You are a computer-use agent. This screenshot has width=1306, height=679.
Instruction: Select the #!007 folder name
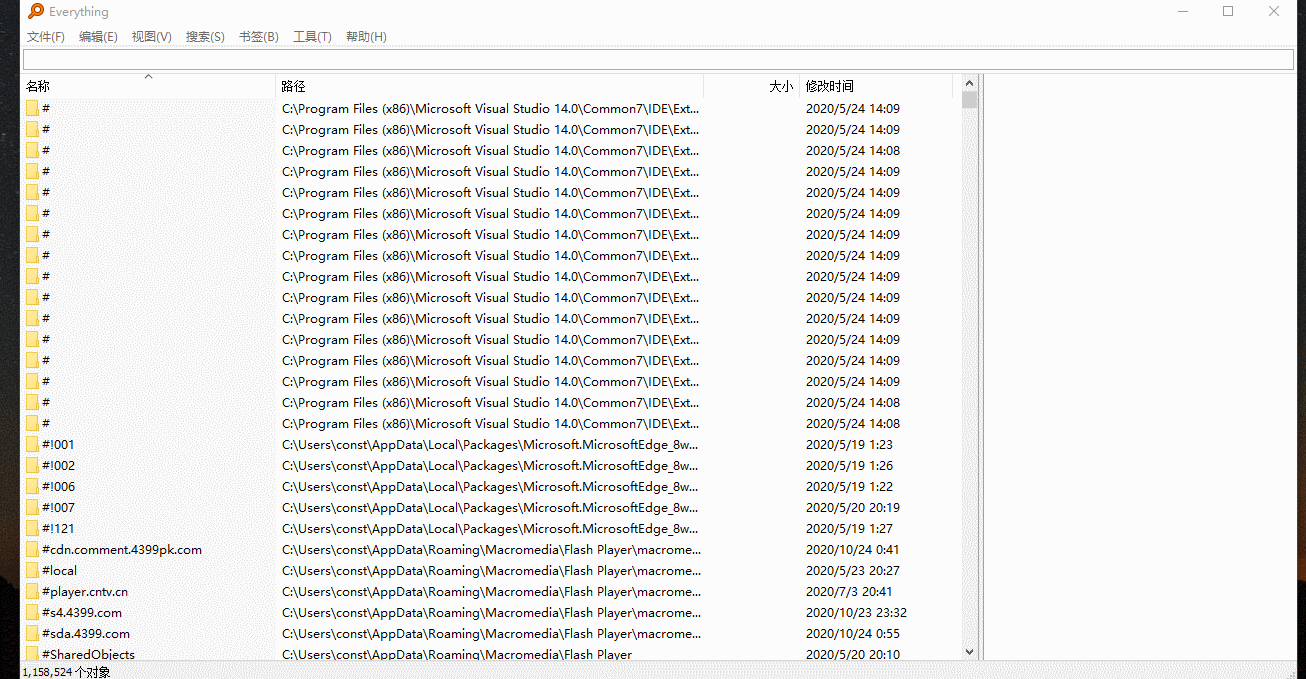[58, 508]
